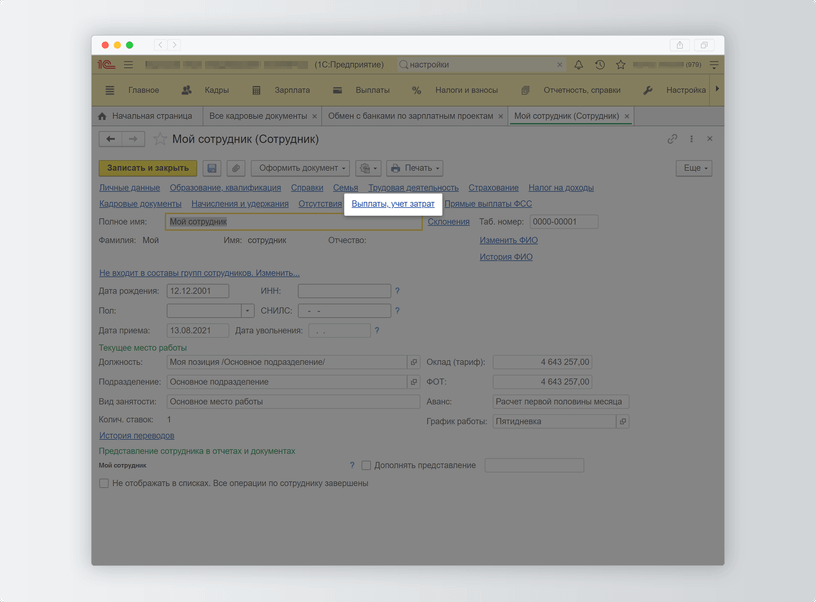This screenshot has height=602, width=816.
Task: Open the Прямые выплаты ФСС link
Action: [488, 204]
